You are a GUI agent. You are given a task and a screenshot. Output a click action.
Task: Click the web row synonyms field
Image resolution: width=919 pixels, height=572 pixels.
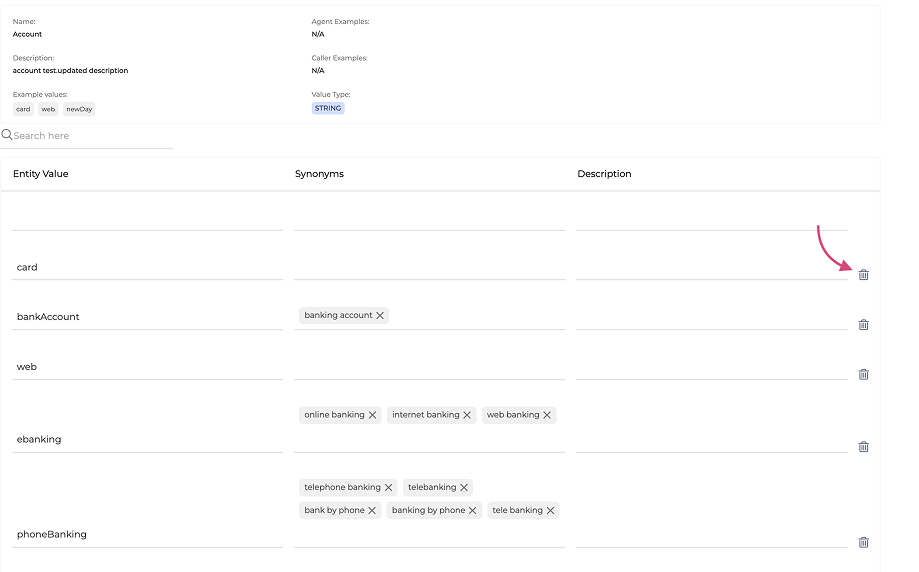pyautogui.click(x=429, y=367)
